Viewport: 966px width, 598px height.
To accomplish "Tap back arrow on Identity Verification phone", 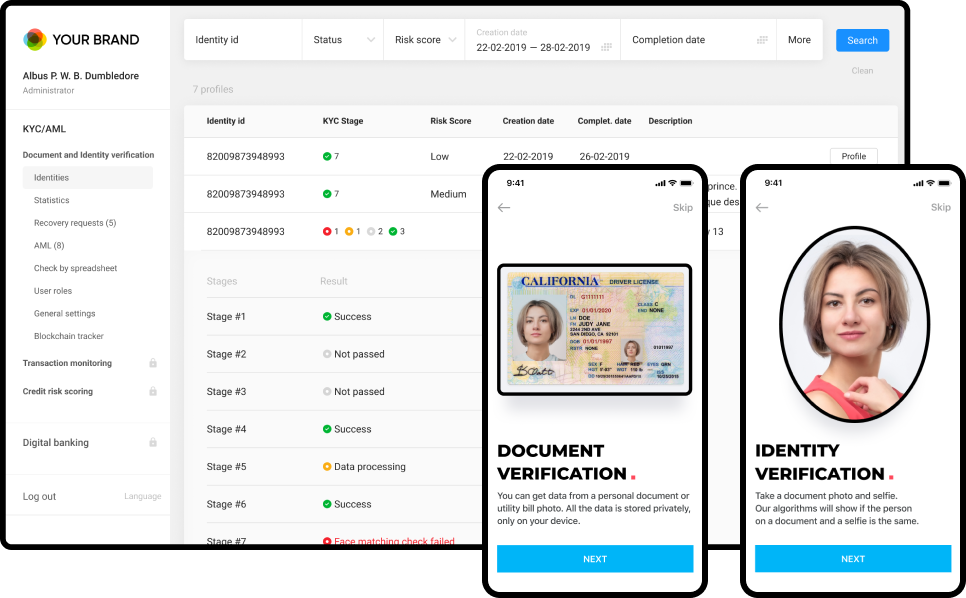I will coord(762,208).
